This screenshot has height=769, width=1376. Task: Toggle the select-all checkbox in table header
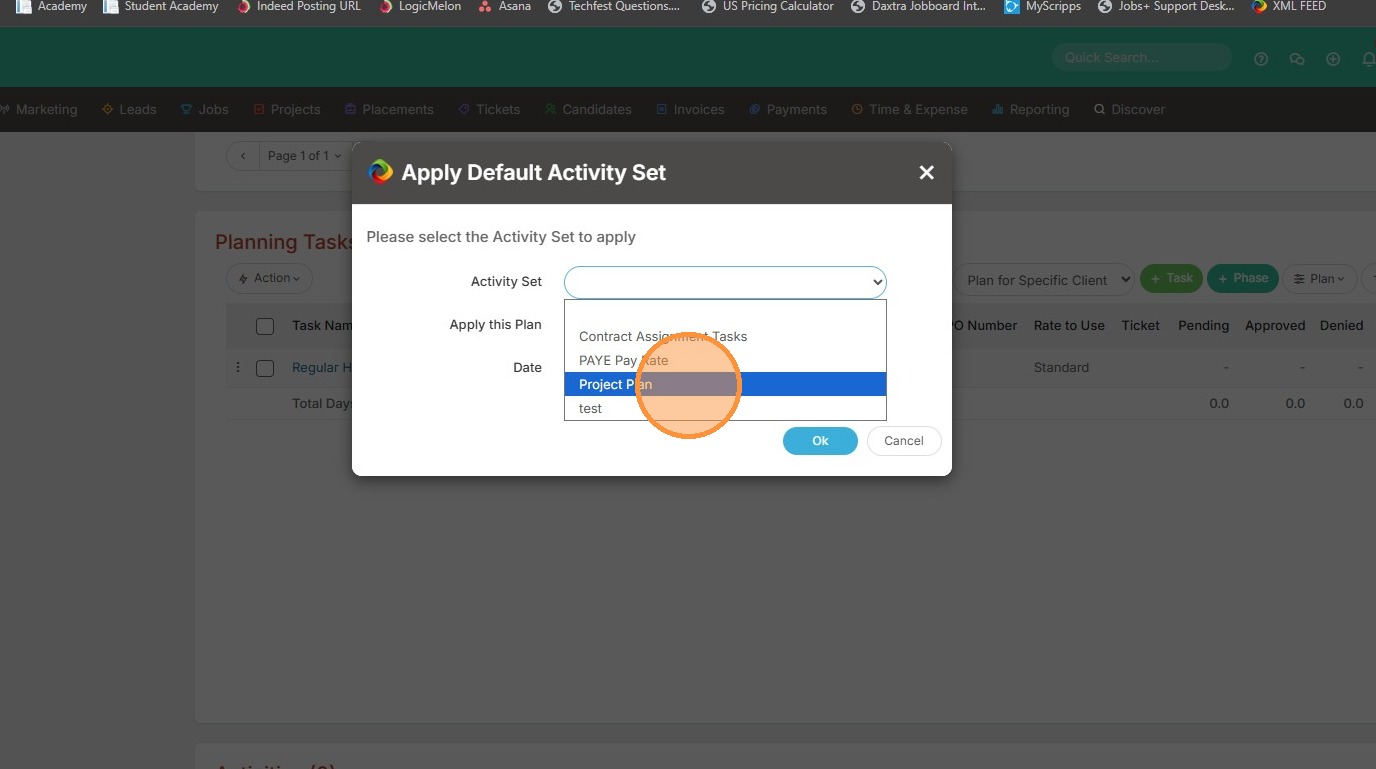pos(265,326)
